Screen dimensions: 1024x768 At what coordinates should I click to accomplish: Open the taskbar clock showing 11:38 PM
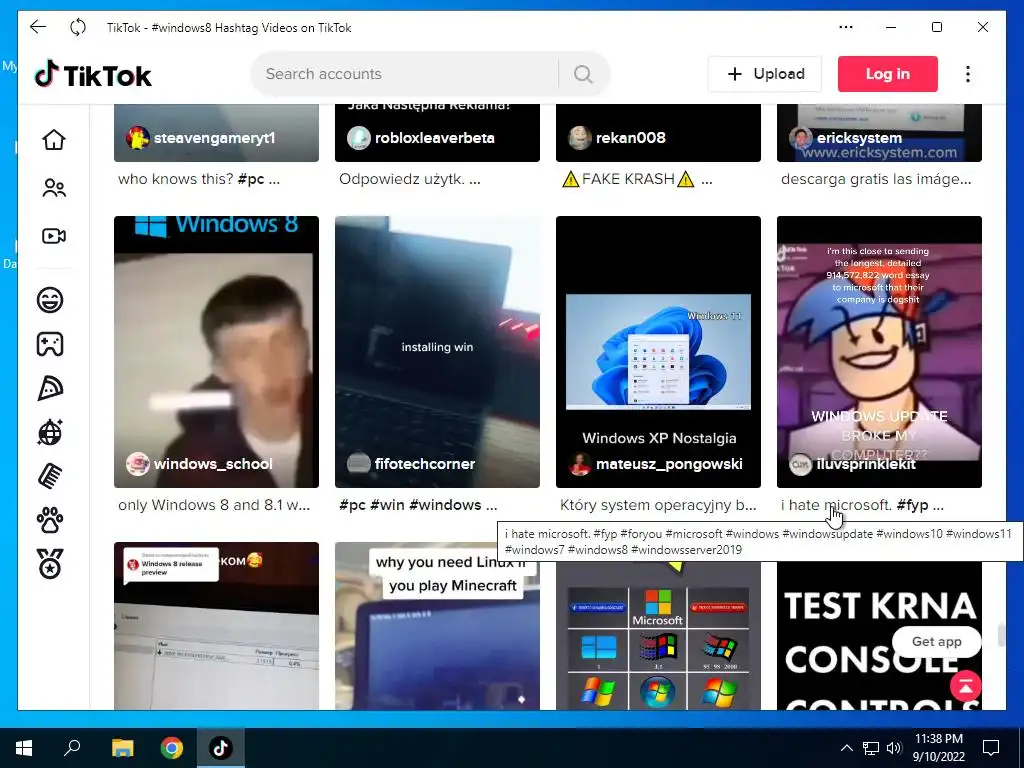pyautogui.click(x=938, y=748)
